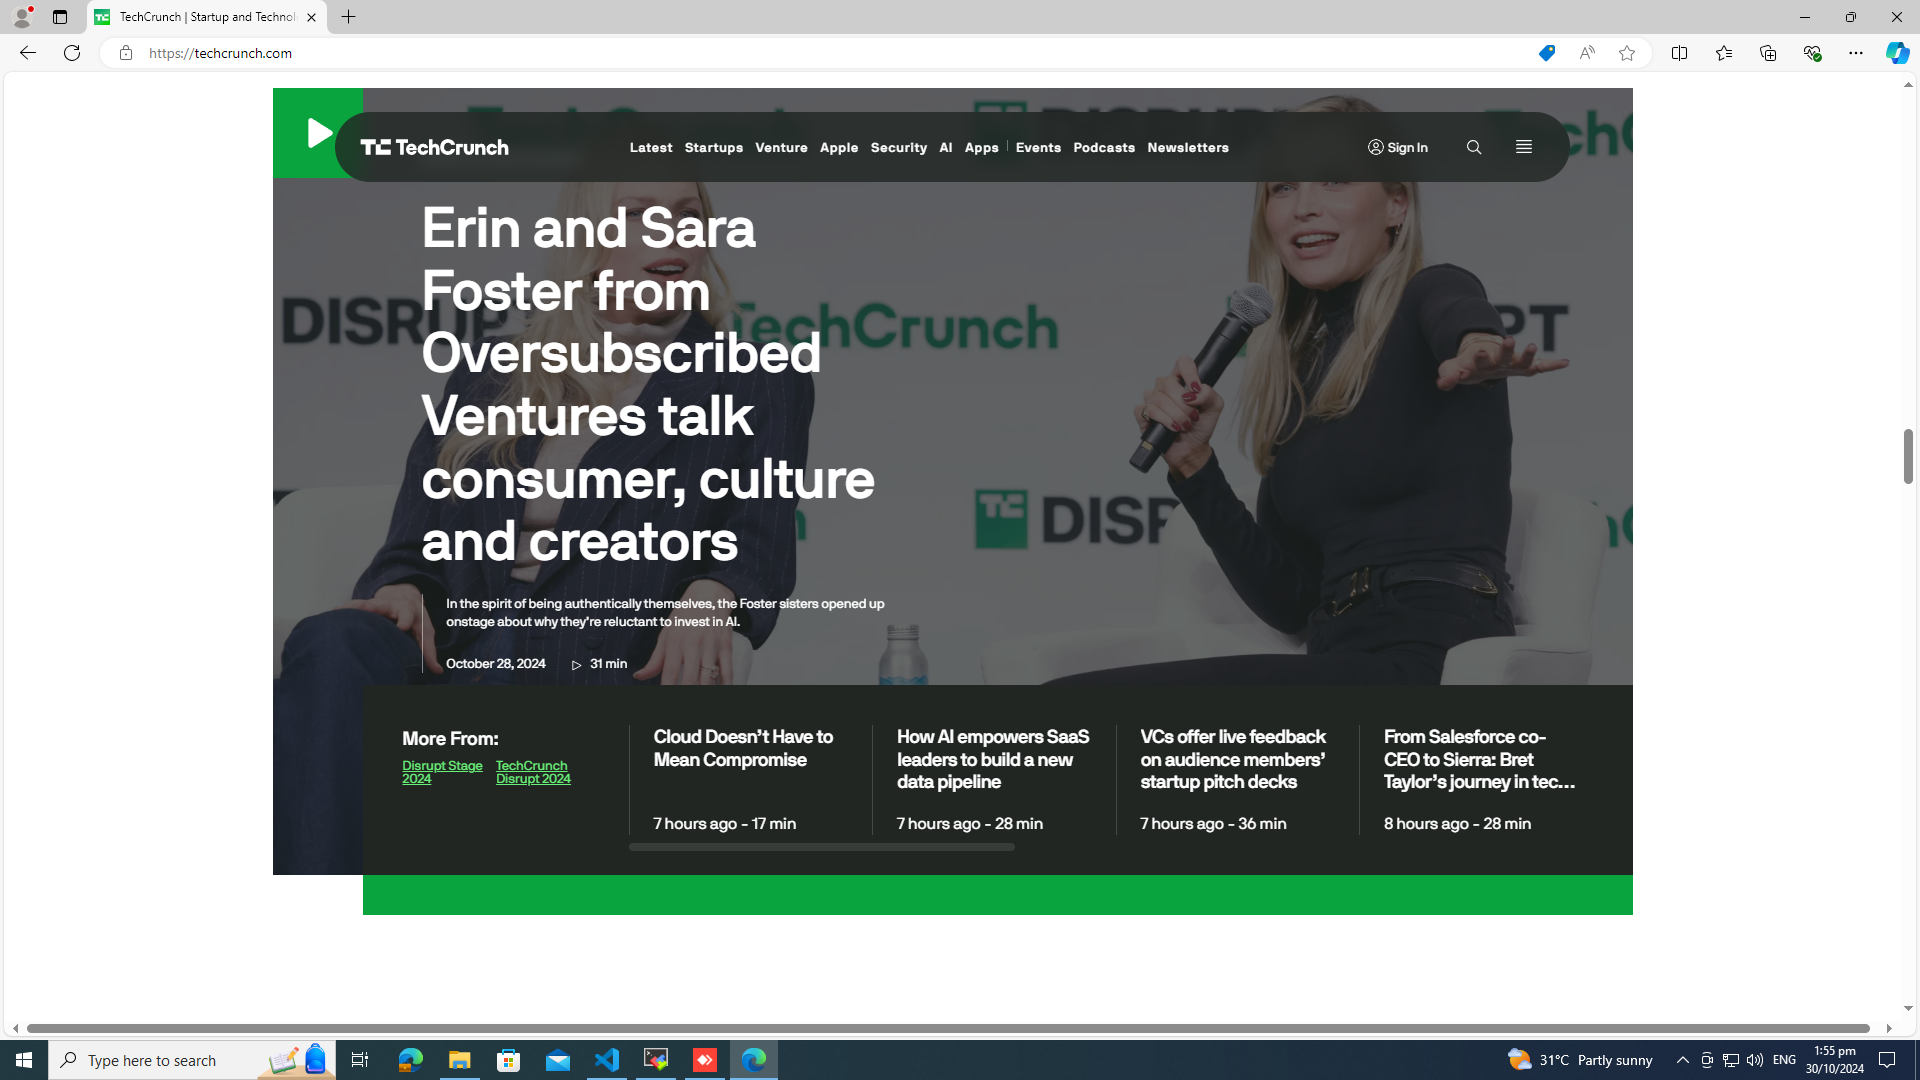The image size is (1920, 1080).
Task: Click the vertical scrollbar thumb
Action: [1908, 456]
